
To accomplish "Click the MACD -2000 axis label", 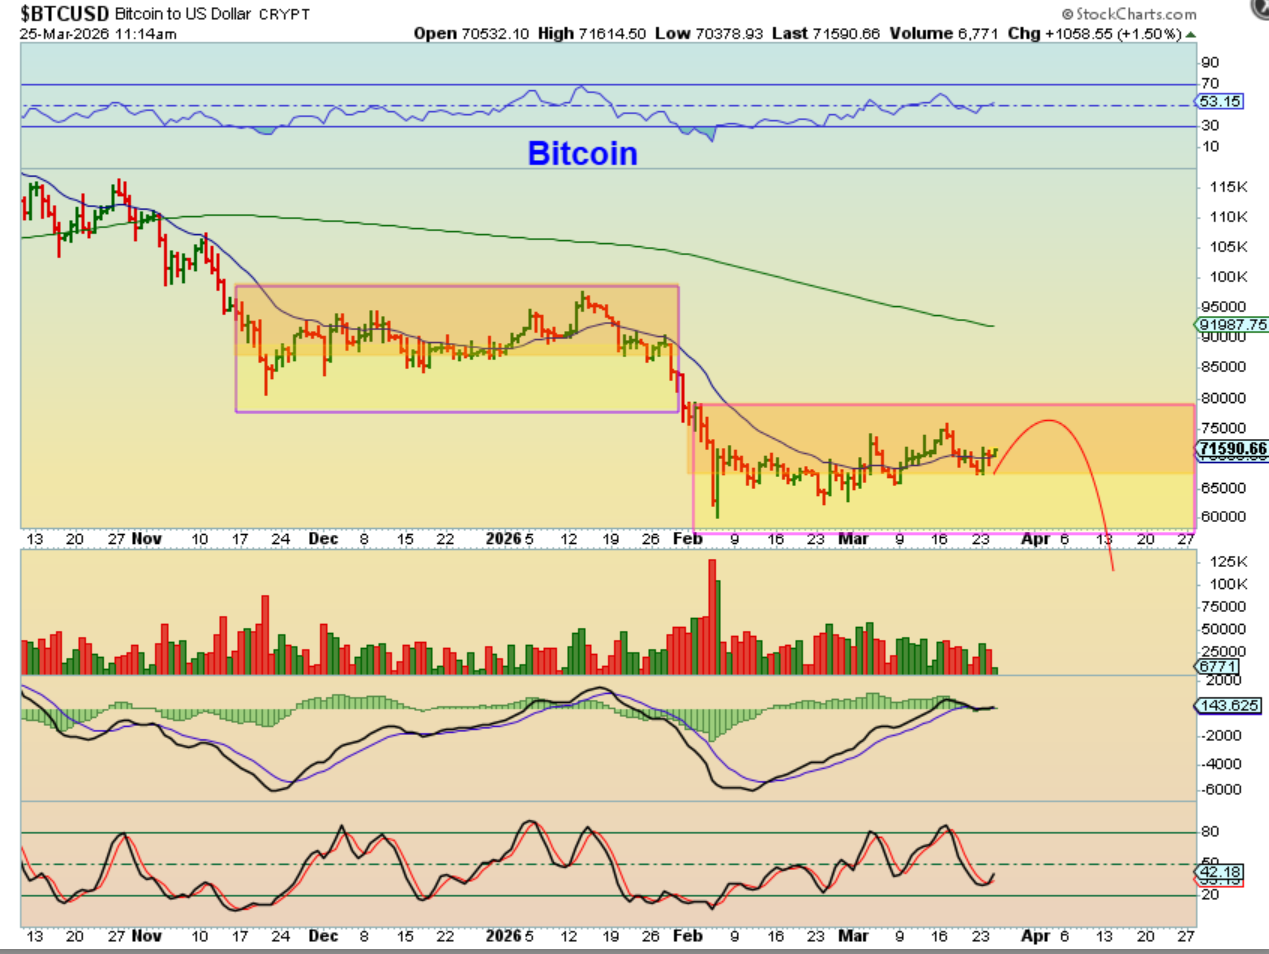I will click(x=1223, y=735).
